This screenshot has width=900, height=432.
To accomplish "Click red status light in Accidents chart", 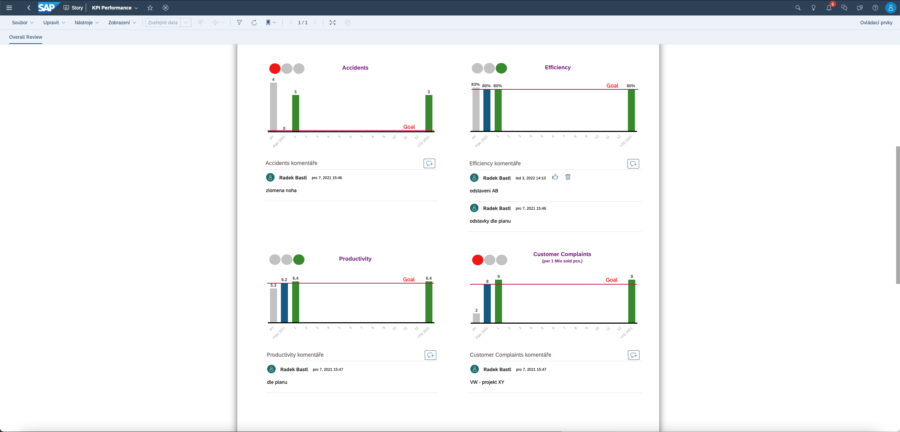I will (275, 68).
